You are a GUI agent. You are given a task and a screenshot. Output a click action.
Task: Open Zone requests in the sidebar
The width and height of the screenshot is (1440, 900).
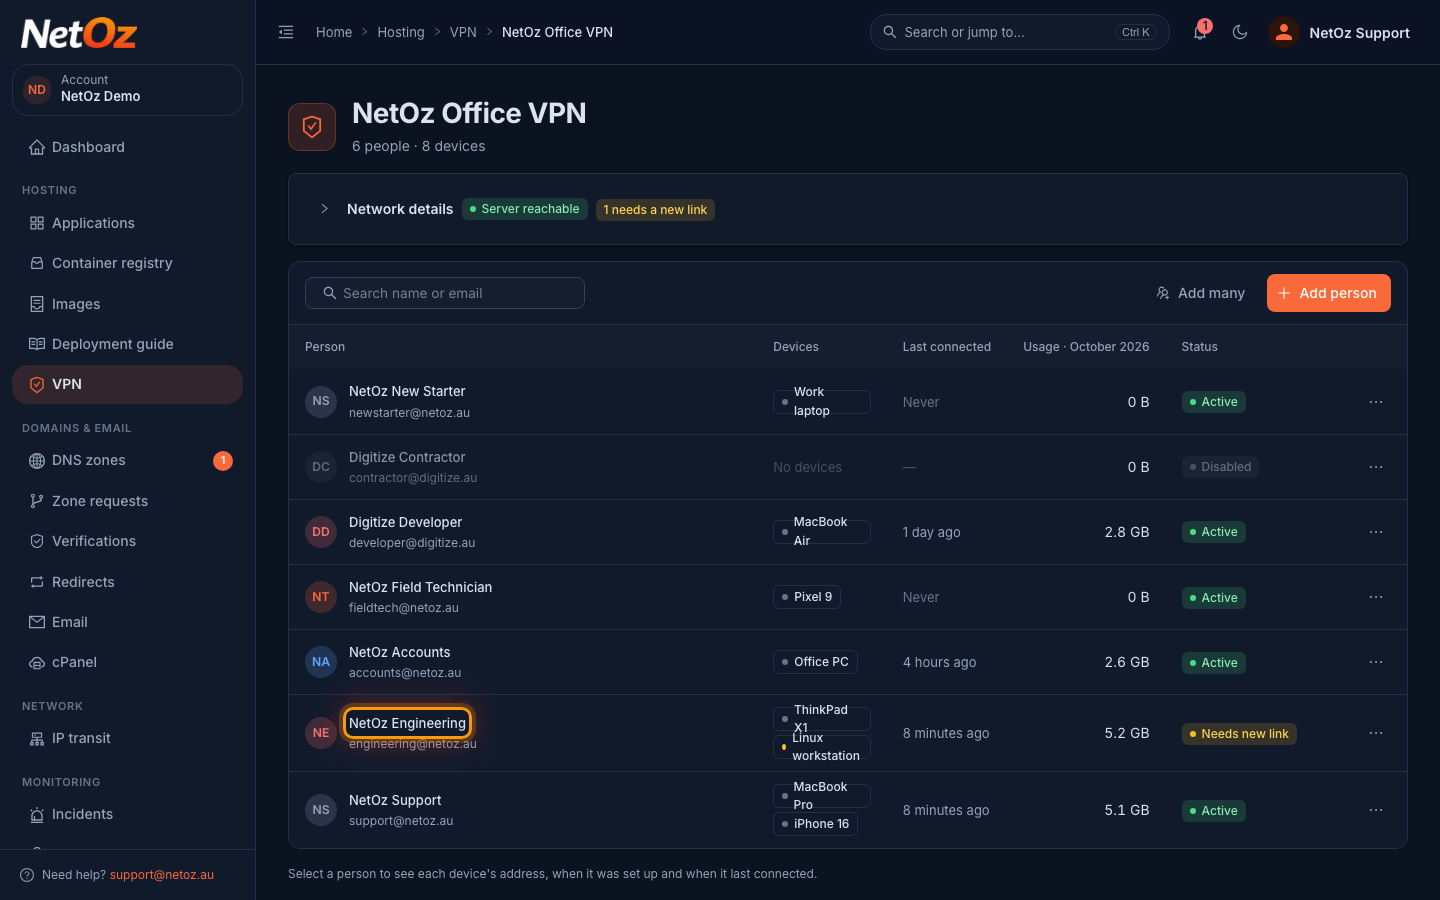pyautogui.click(x=127, y=501)
